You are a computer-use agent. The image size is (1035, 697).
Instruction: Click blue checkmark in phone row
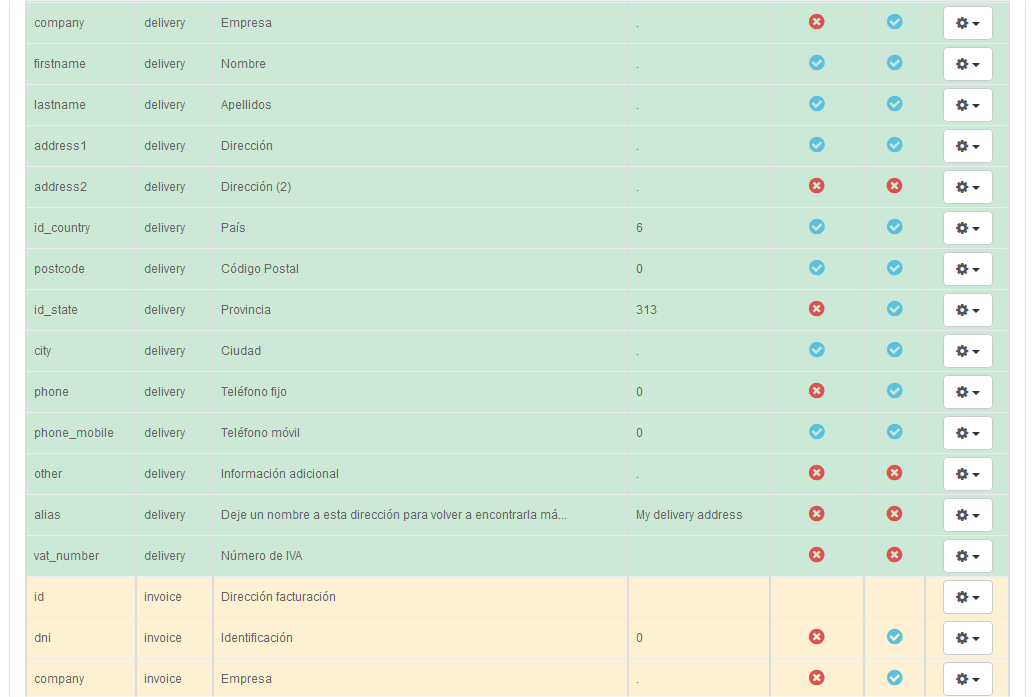[894, 391]
